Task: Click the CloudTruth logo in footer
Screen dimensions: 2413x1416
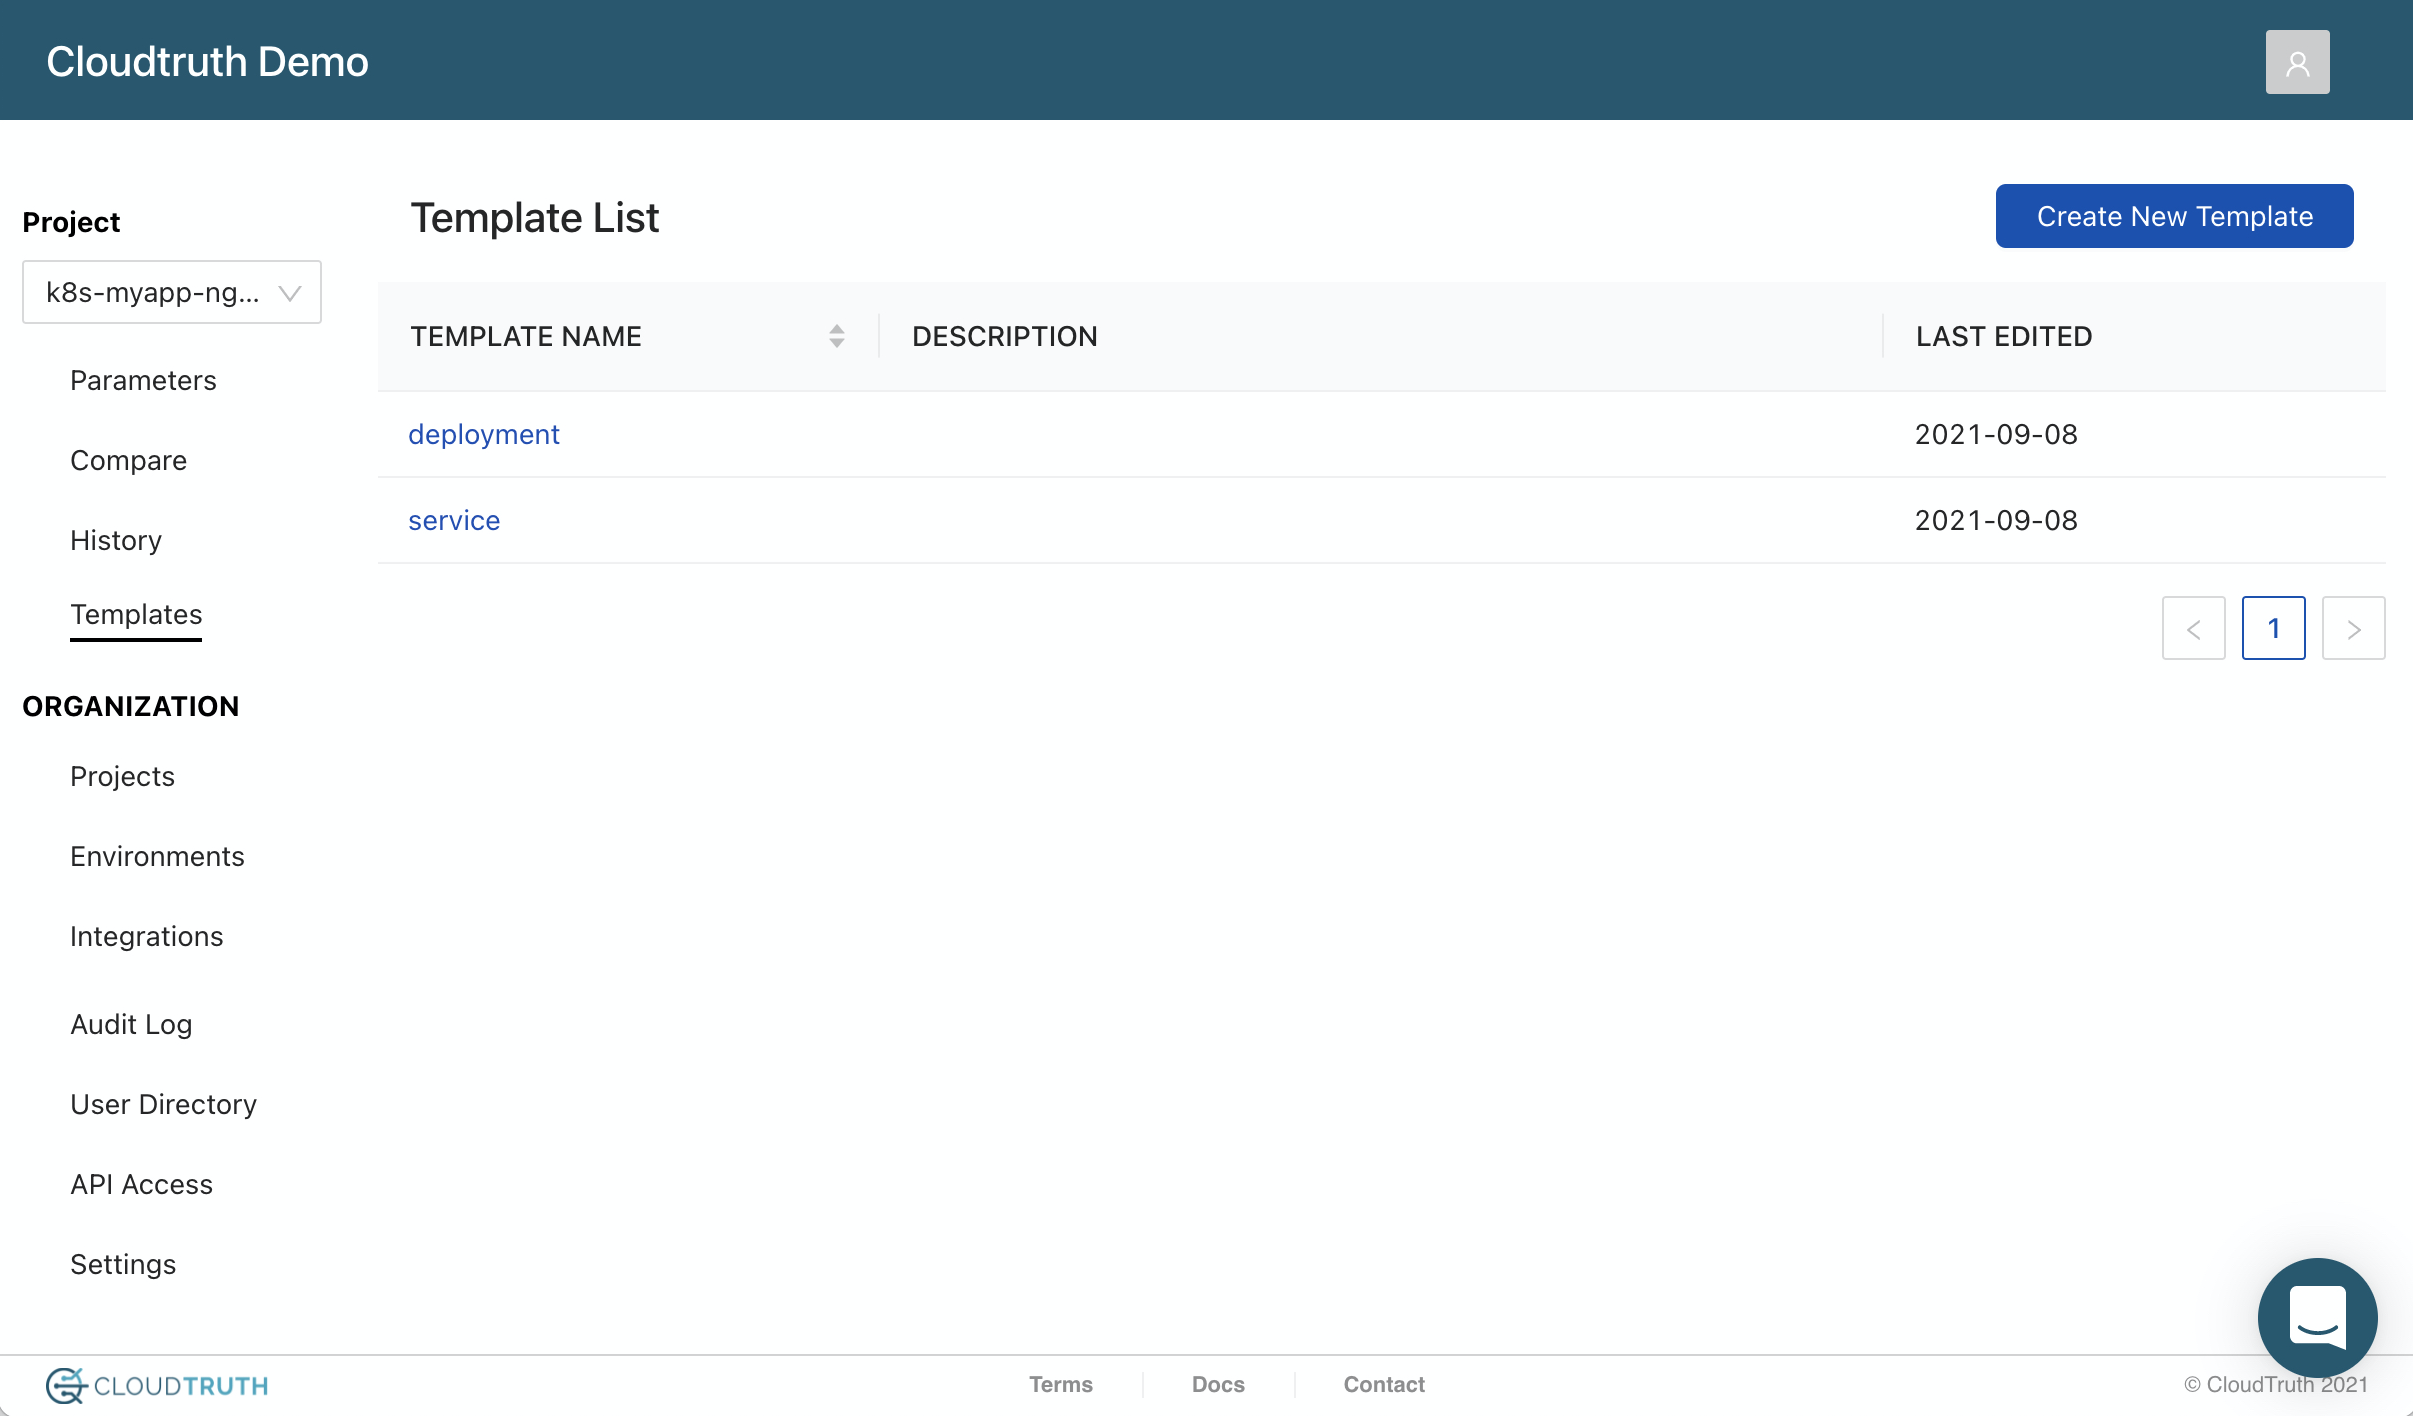Action: click(x=157, y=1385)
